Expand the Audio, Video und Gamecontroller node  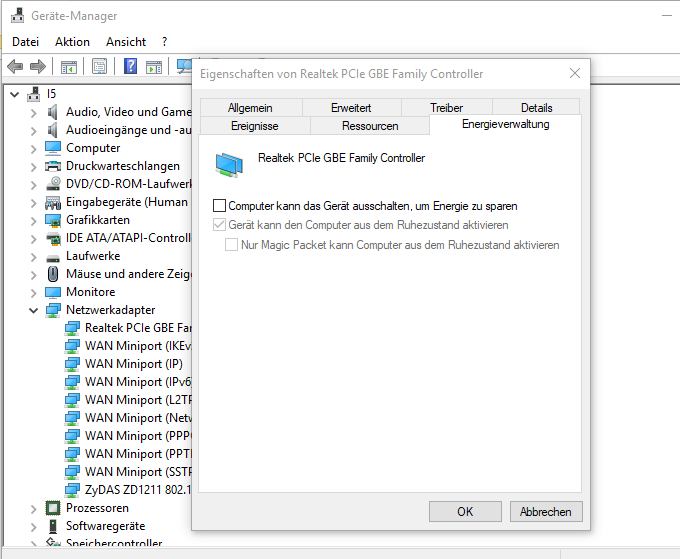[33, 113]
